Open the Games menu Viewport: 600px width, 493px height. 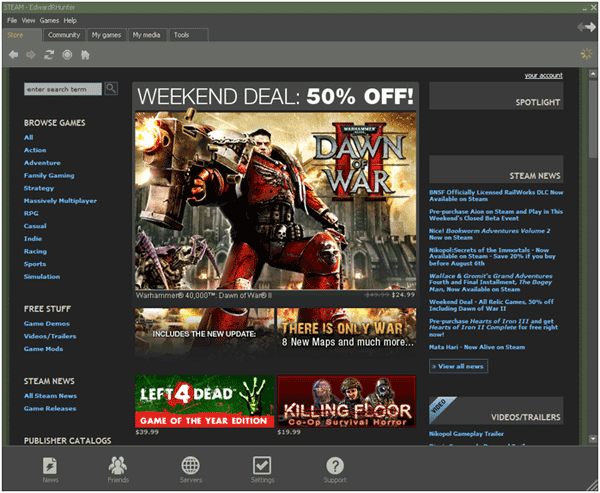[x=49, y=20]
